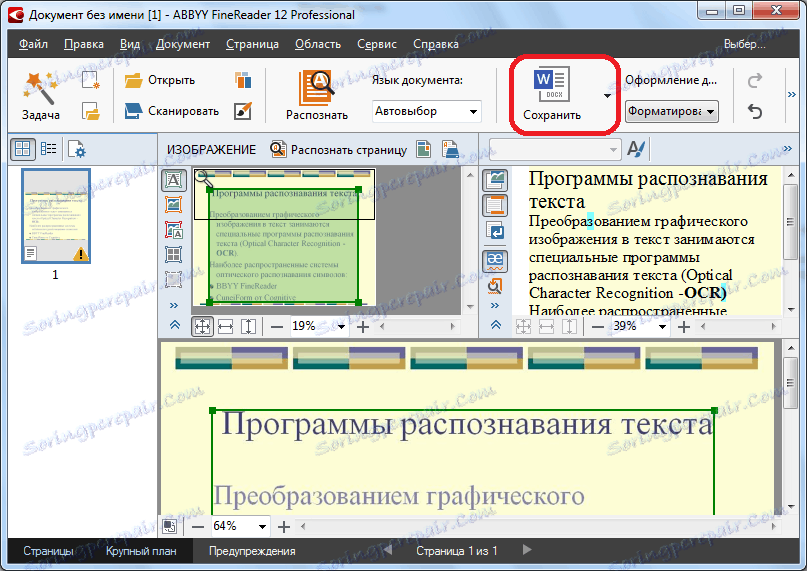
Task: Zoom in image pane with plus
Action: [x=363, y=326]
